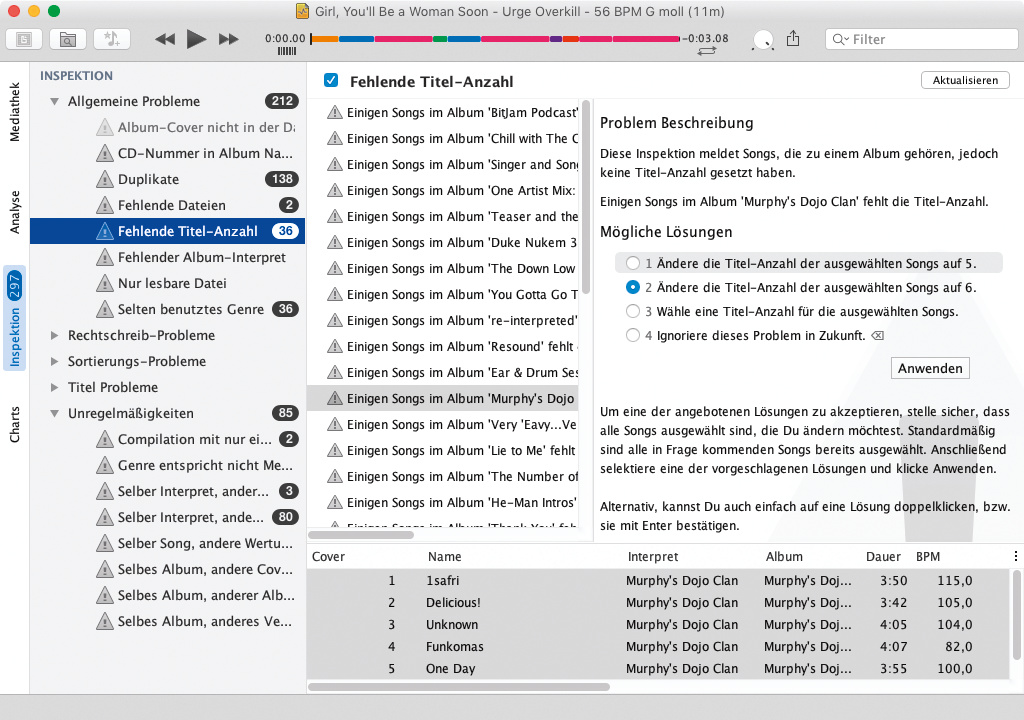Click the fast-forward button

point(229,39)
